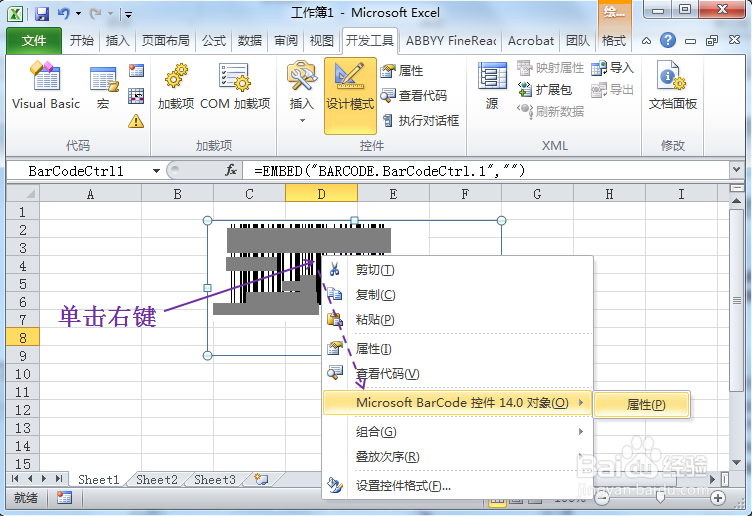Click the Use Relative References icon
The height and width of the screenshot is (516, 752).
(x=136, y=96)
